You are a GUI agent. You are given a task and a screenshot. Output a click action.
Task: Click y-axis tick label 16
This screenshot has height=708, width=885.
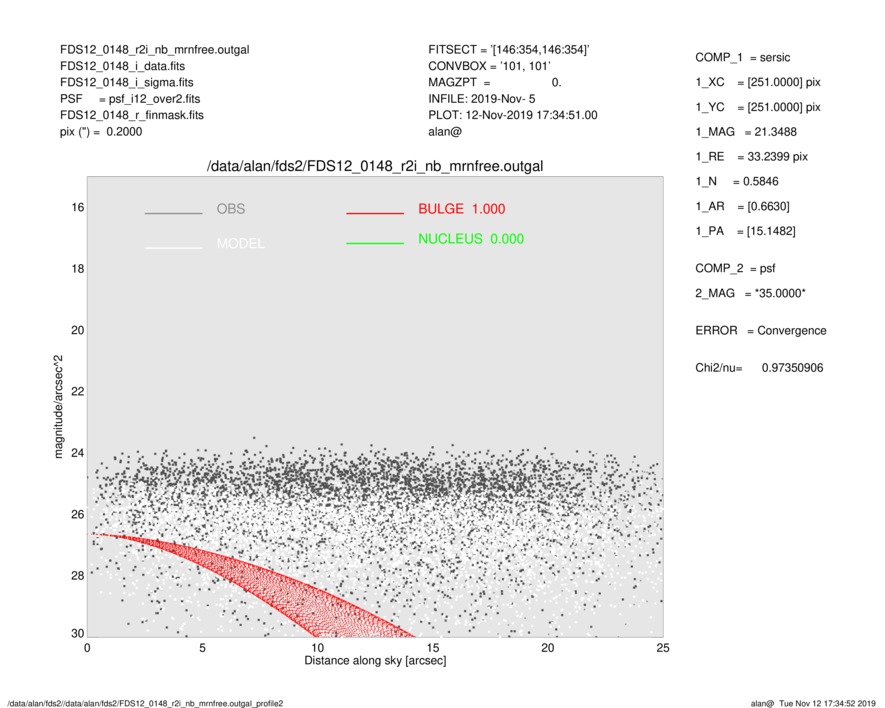77,208
